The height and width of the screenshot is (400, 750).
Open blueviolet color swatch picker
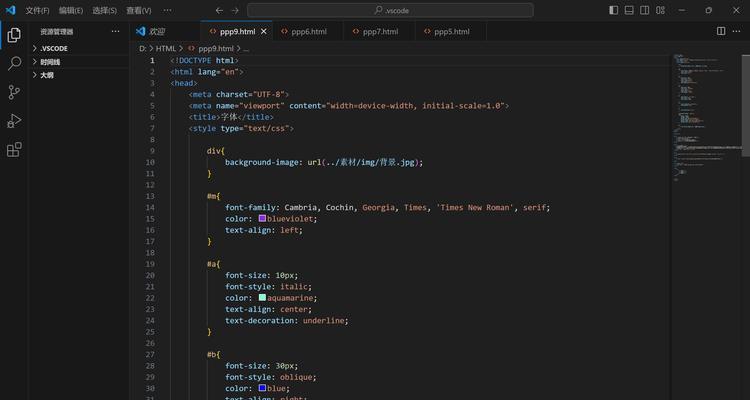tap(262, 218)
